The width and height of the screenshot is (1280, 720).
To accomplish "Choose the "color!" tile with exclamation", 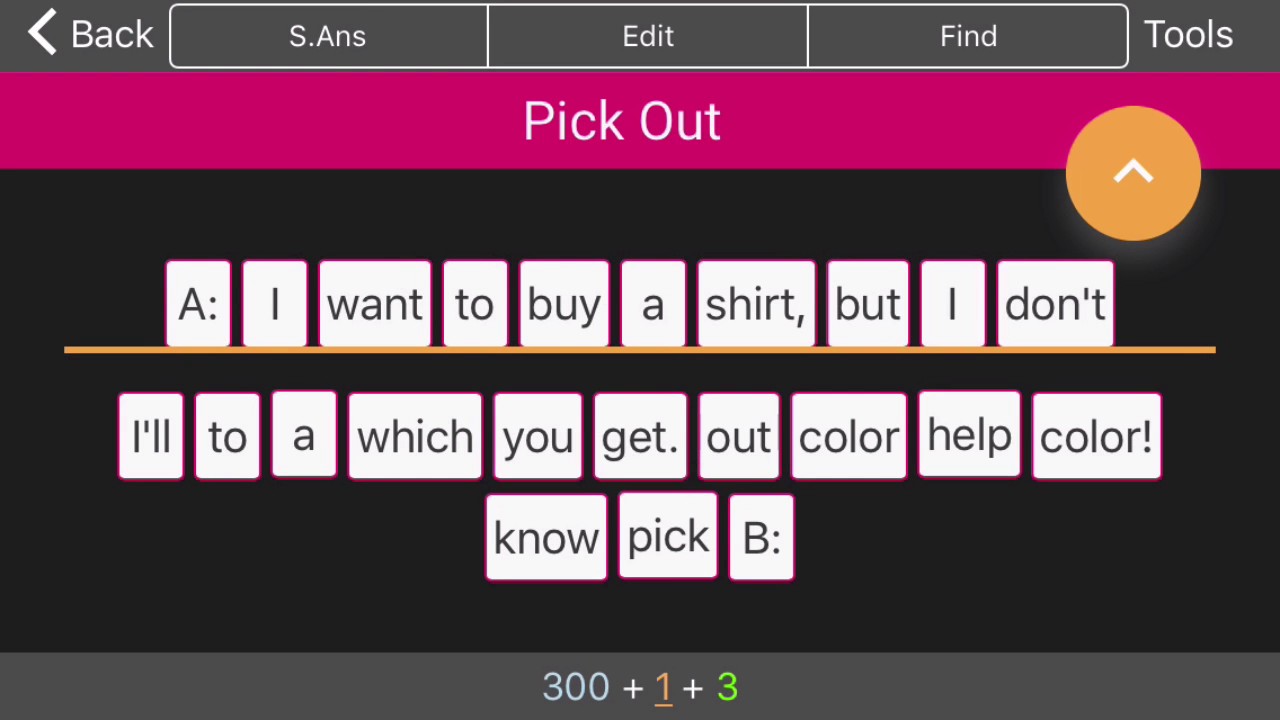I will 1096,437.
